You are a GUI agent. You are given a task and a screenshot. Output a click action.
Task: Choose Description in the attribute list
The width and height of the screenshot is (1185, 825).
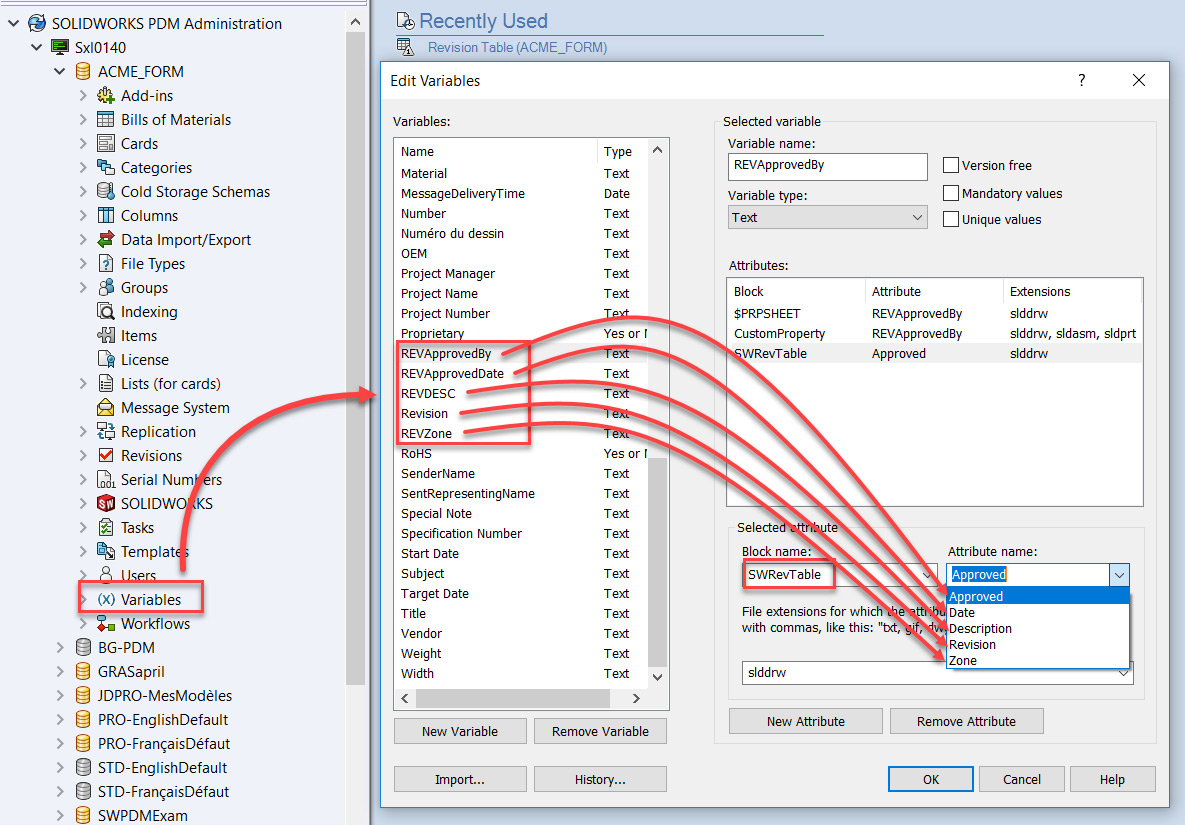(1038, 629)
